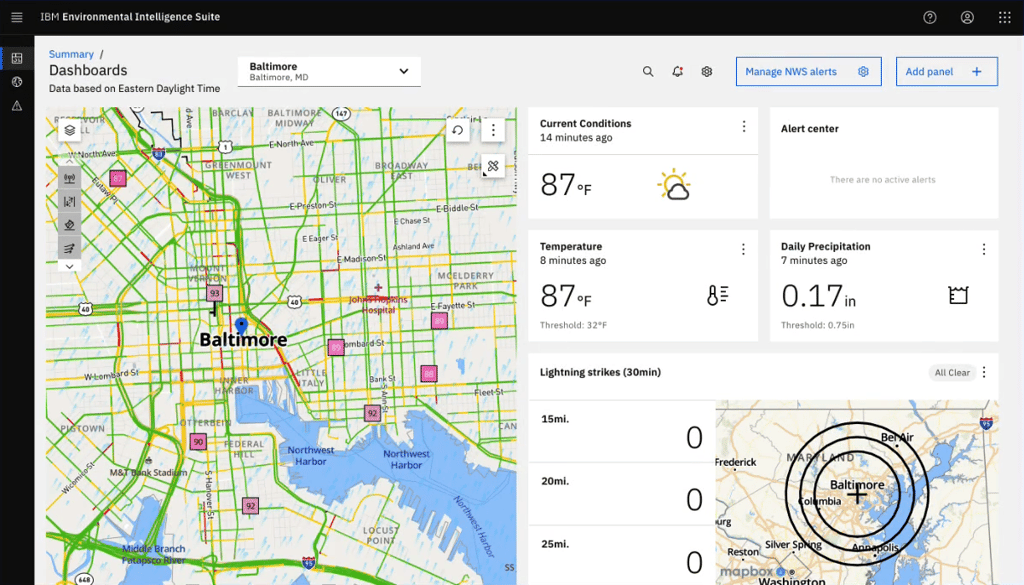The image size is (1024, 585).
Task: Open the map panel overflow menu
Action: click(493, 130)
